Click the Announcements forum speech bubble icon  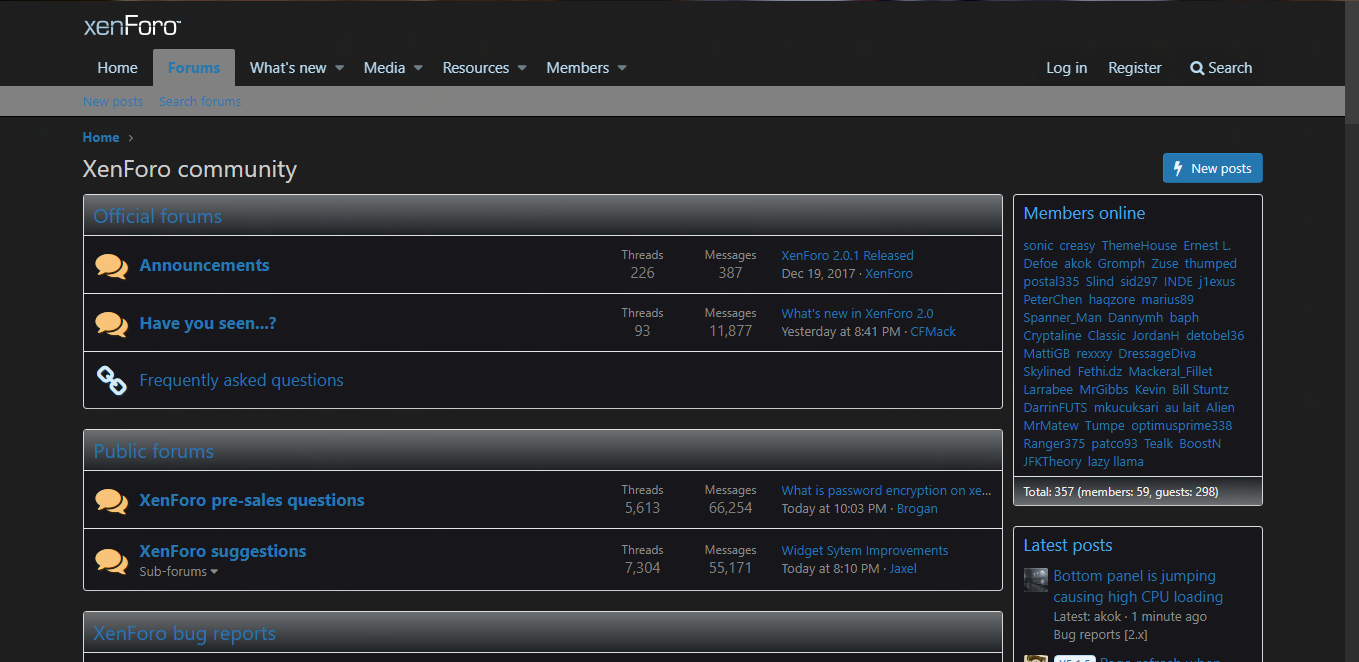[111, 266]
